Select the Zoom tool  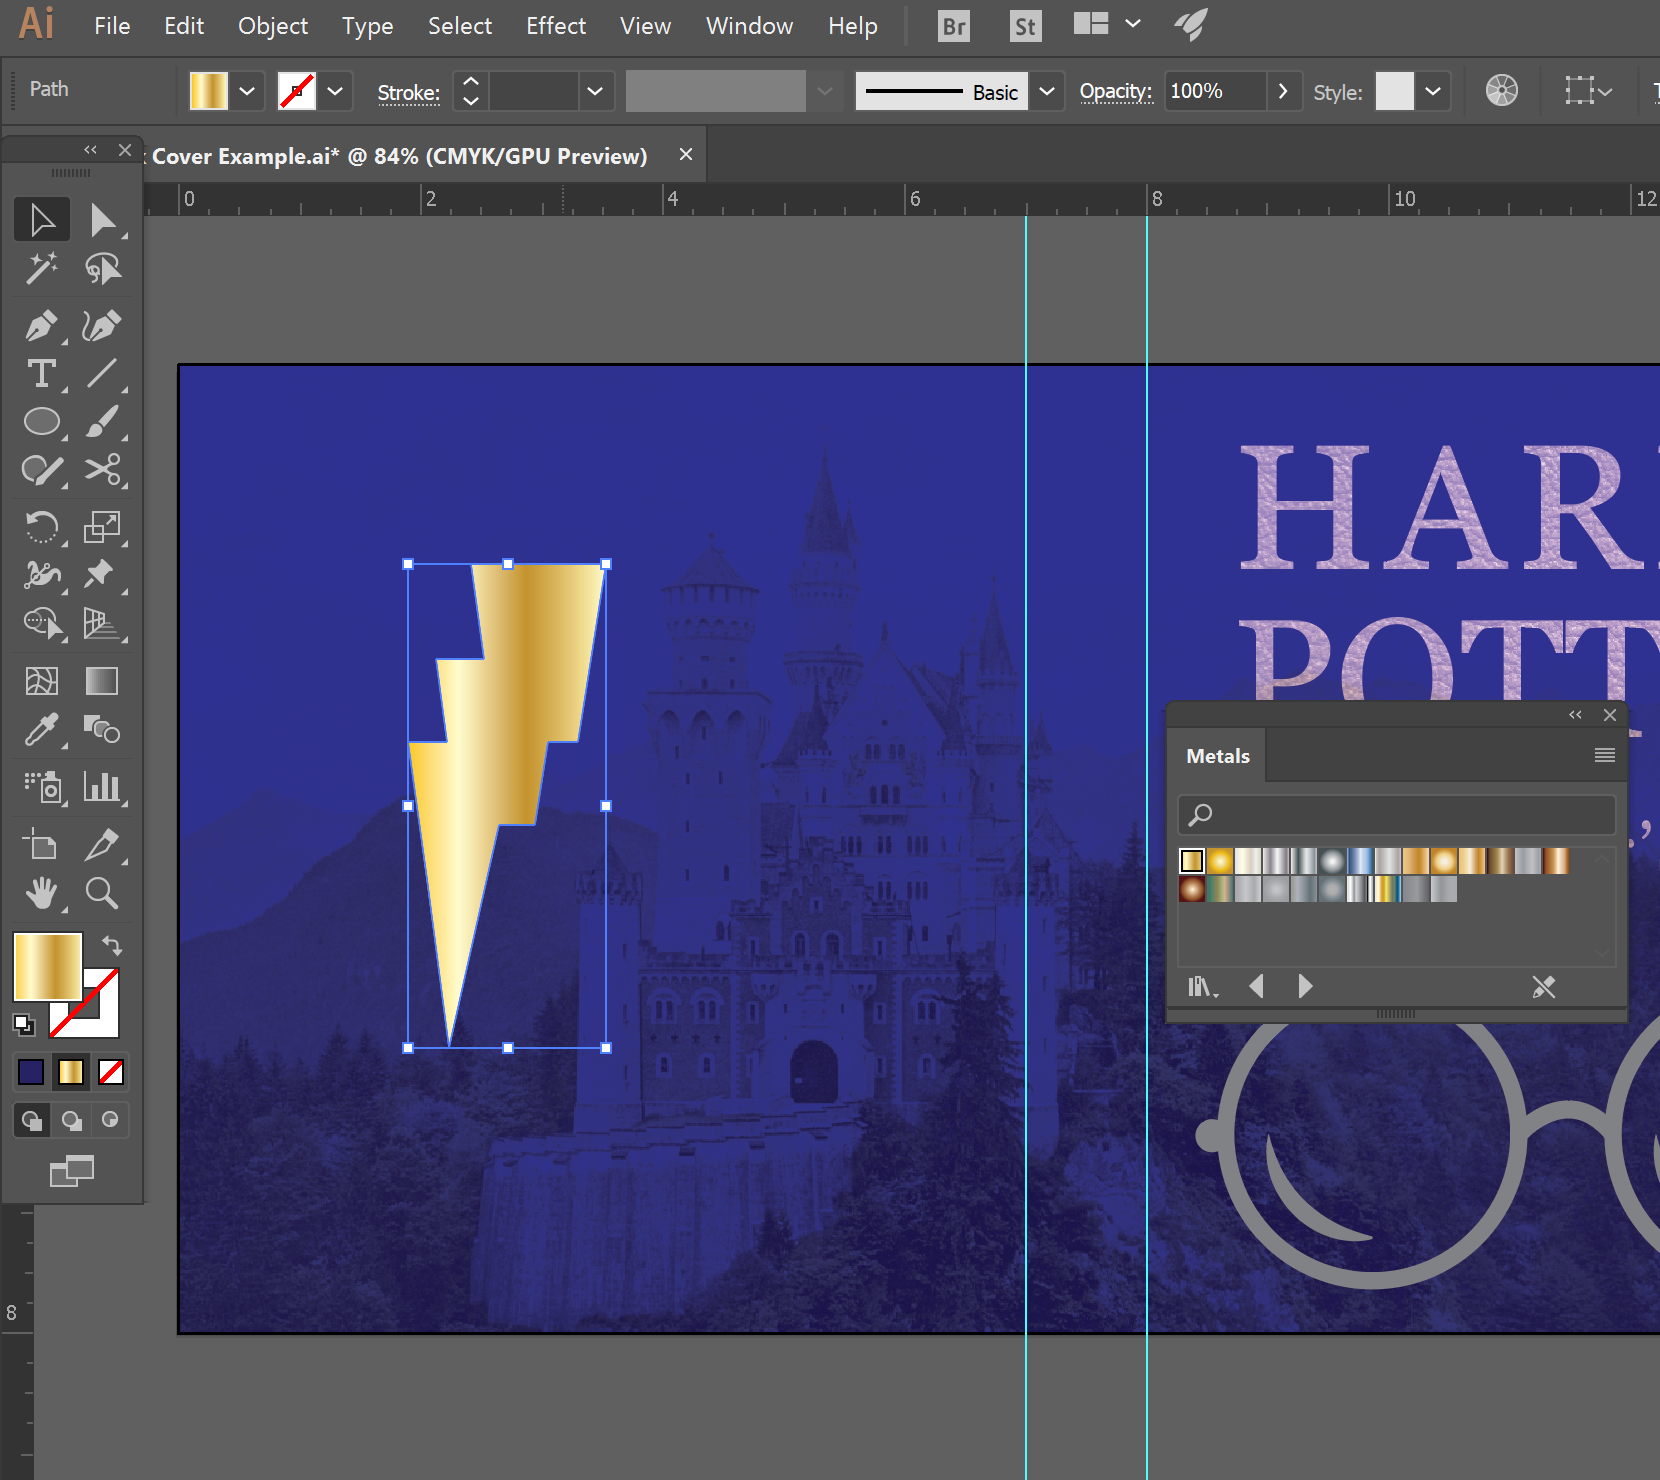click(101, 893)
